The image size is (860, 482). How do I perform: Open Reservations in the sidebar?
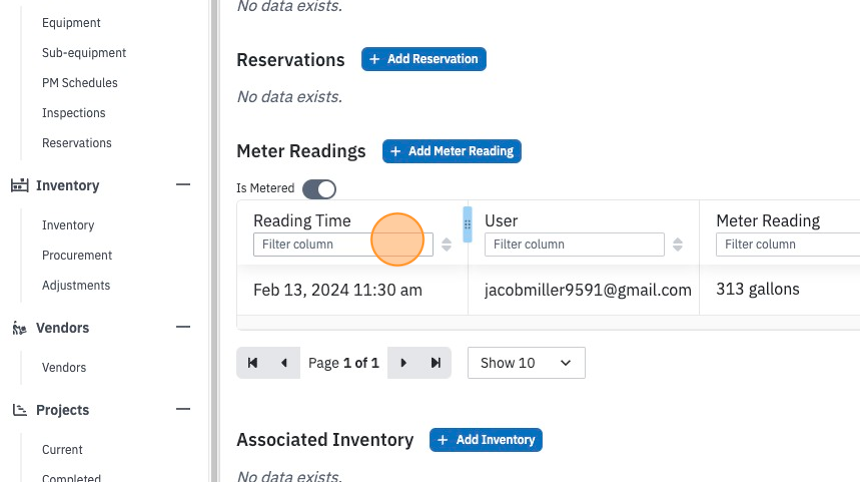click(x=77, y=143)
